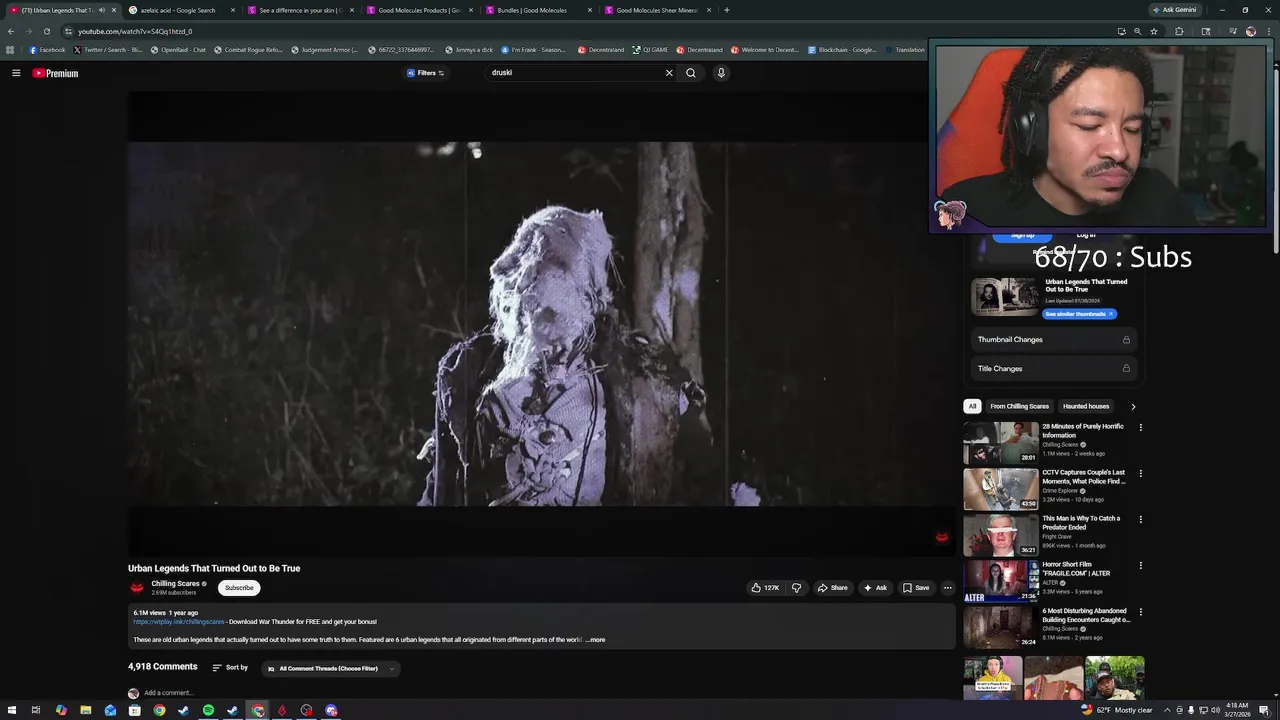Open options for '6 Most Disturbing Abandoned' video
The image size is (1280, 720).
(1140, 612)
